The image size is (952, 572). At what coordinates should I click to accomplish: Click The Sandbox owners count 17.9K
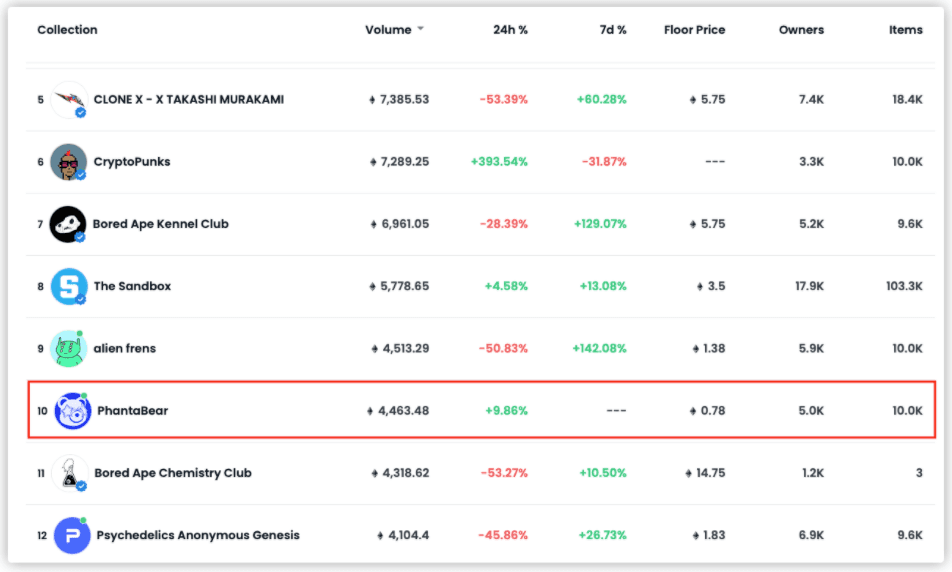(809, 286)
